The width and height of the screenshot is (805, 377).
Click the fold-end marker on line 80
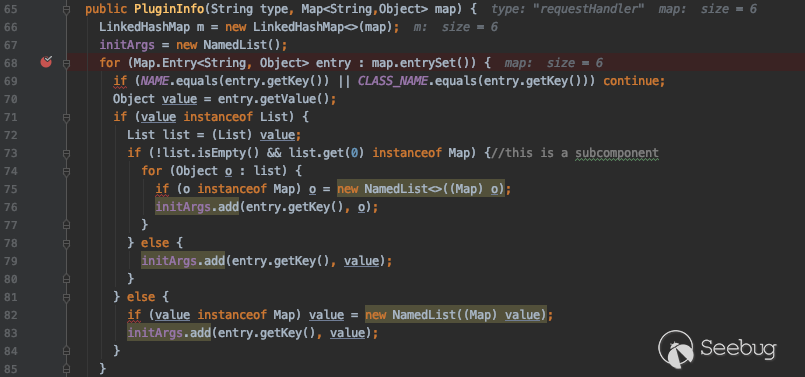(66, 279)
